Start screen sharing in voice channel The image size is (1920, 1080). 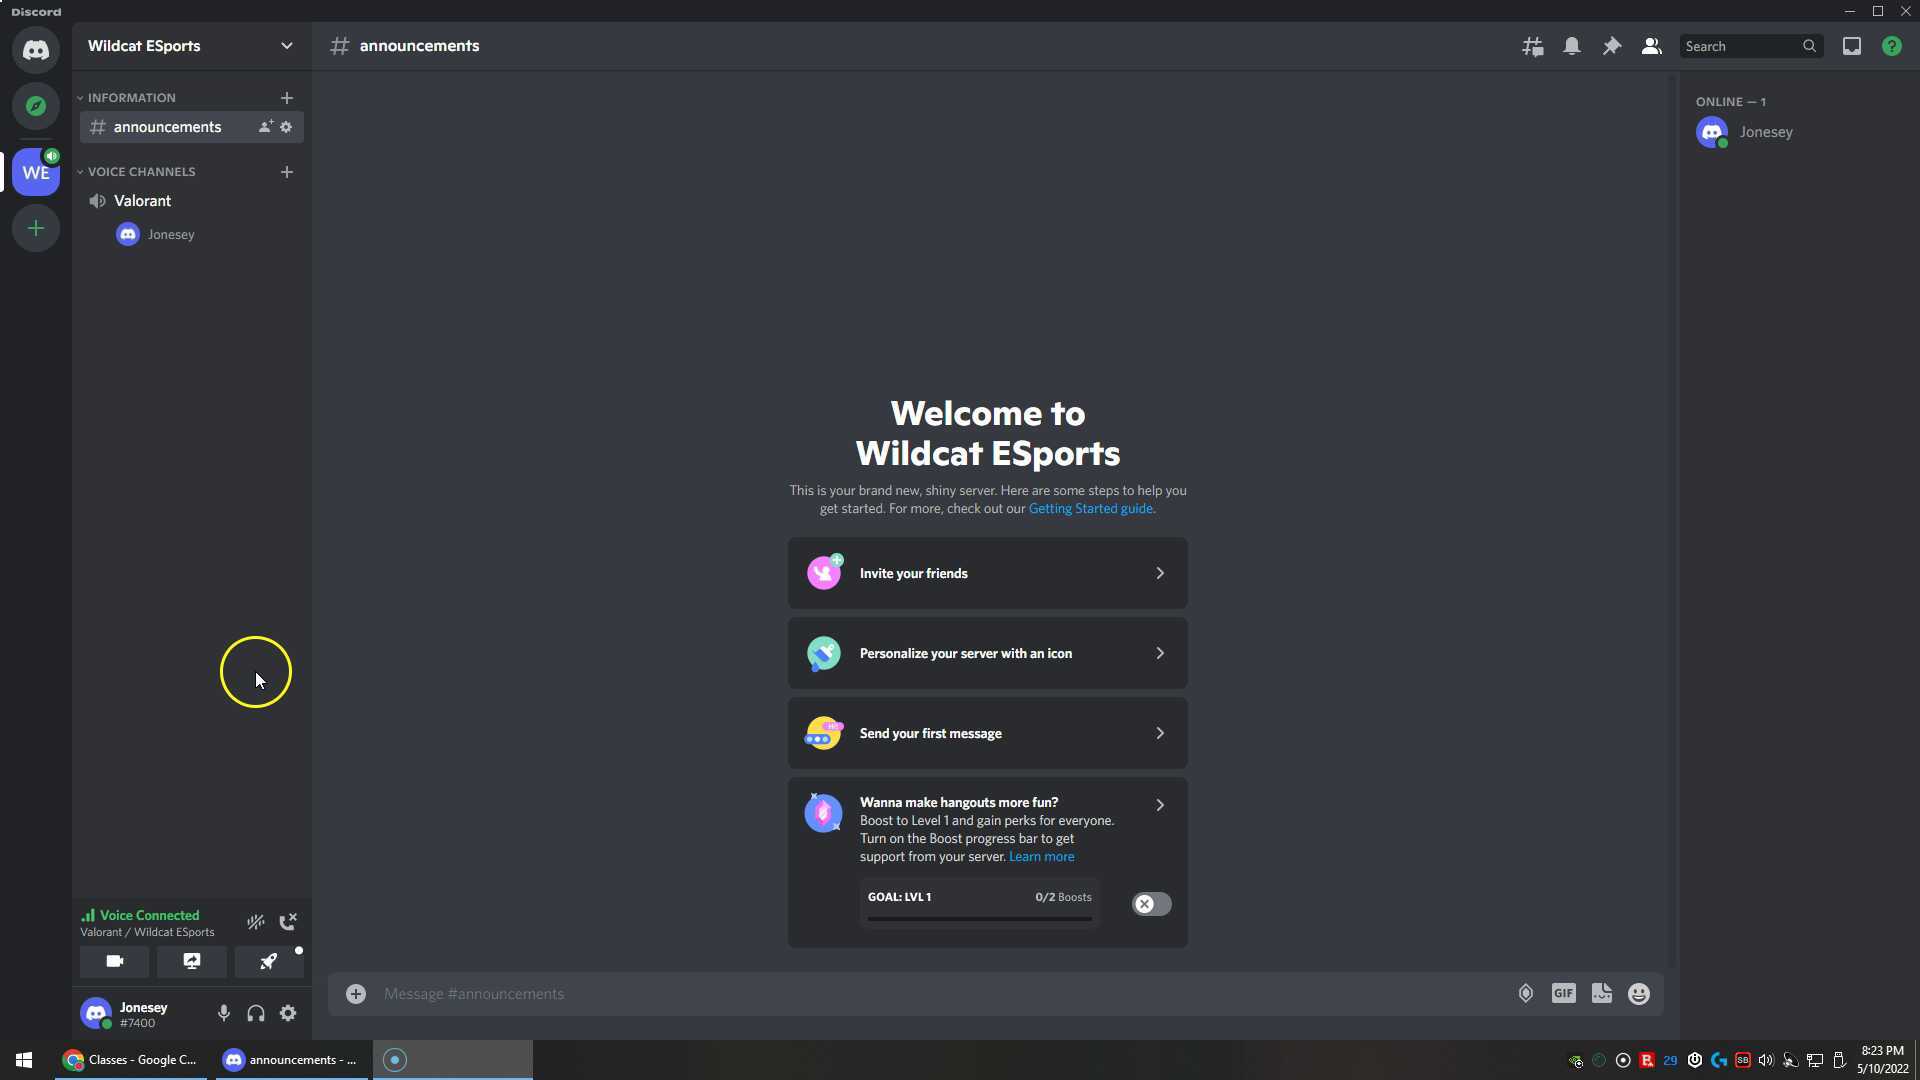click(x=191, y=961)
